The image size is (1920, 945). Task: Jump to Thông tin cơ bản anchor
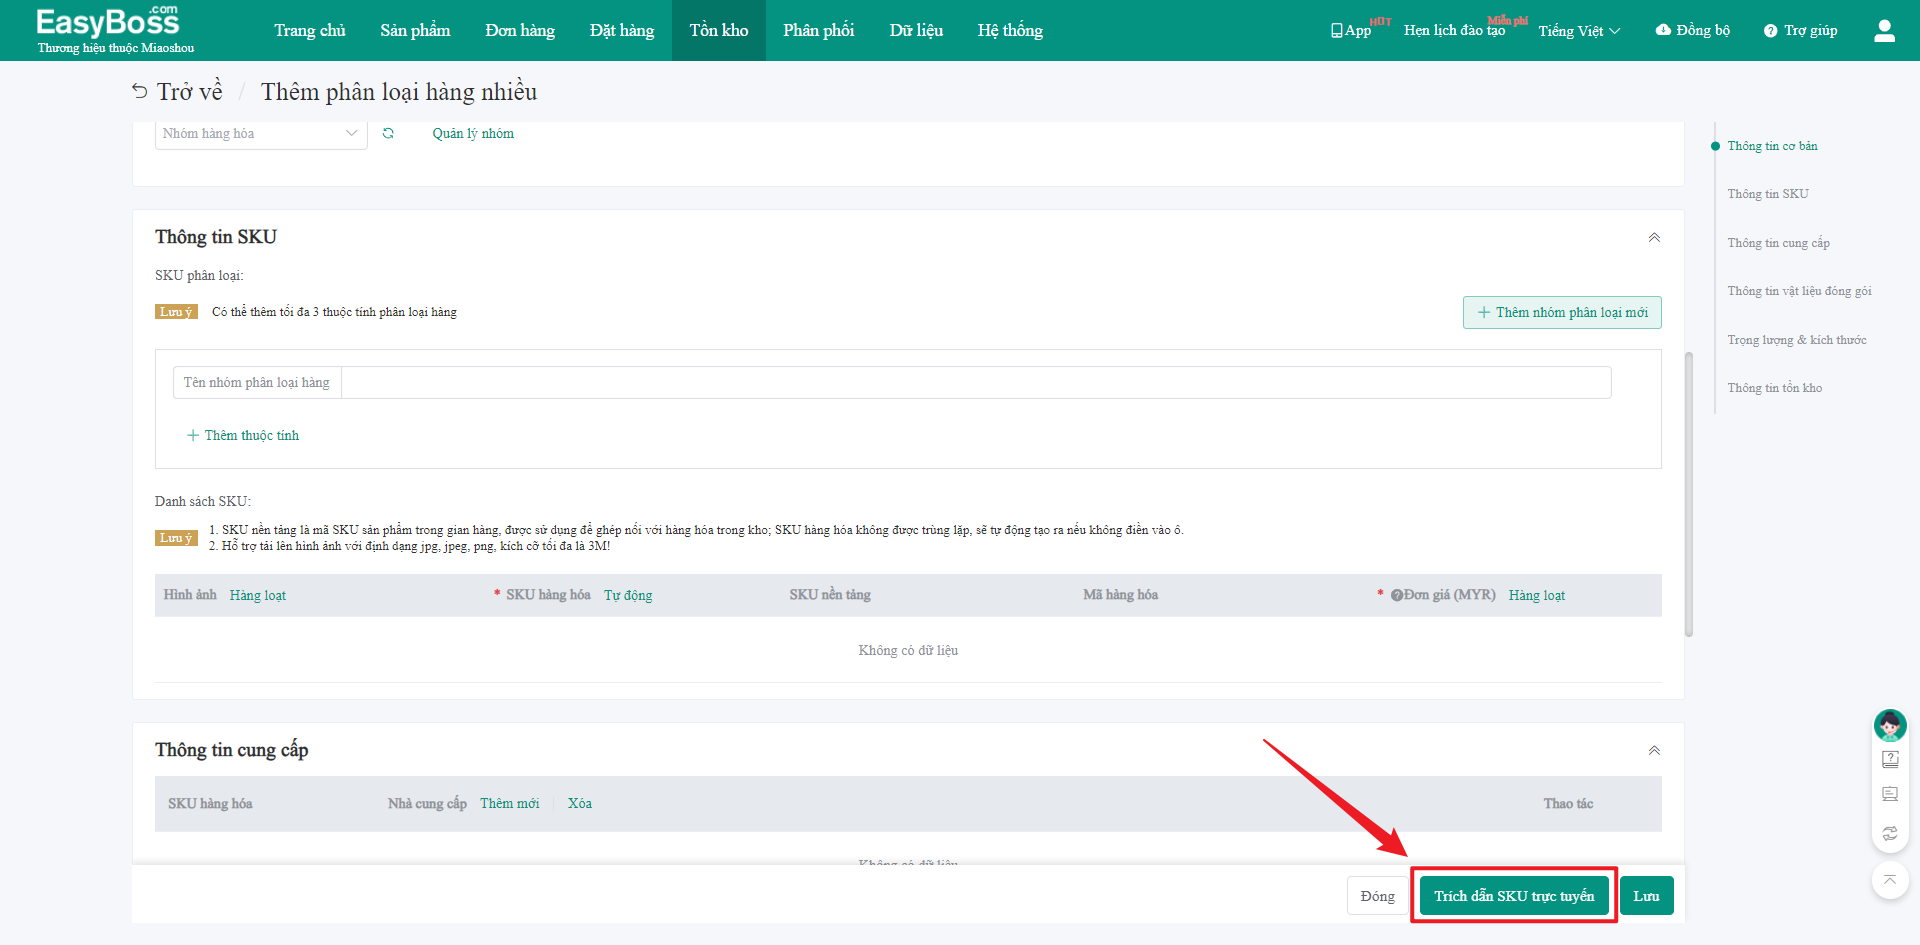(1772, 146)
